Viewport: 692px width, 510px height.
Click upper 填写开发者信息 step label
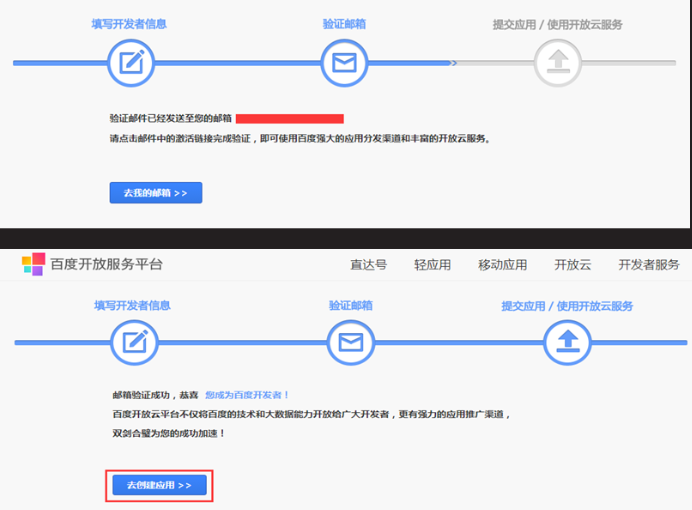point(129,24)
